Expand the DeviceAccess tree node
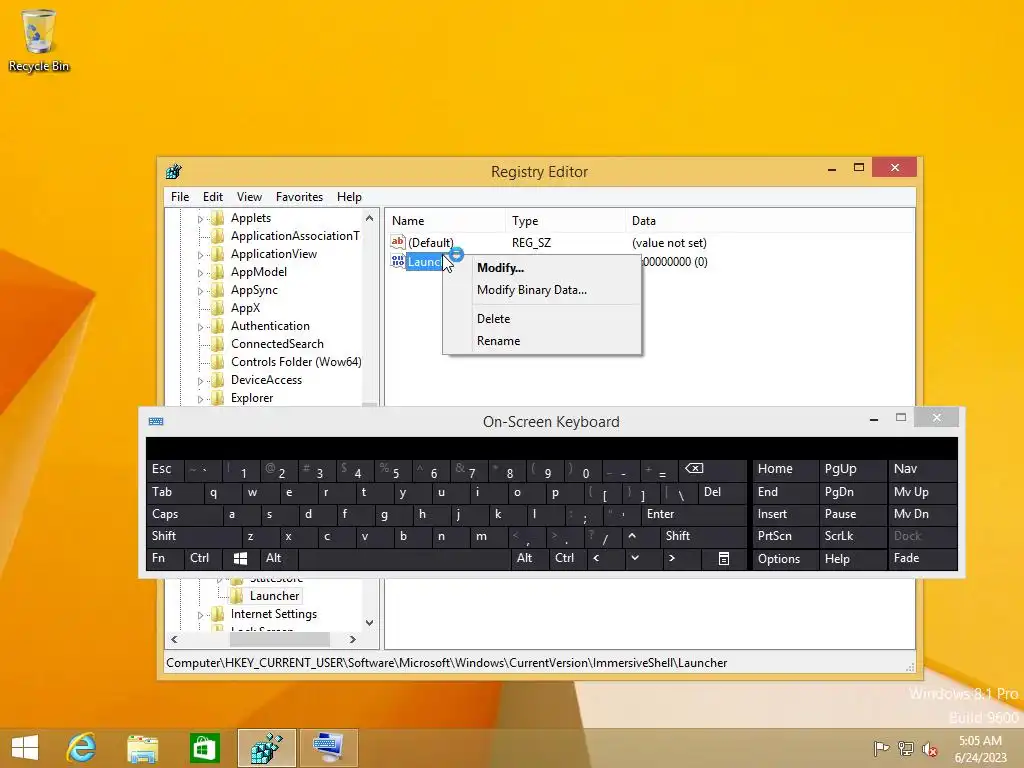Screen dimensions: 1024x768 click(200, 381)
